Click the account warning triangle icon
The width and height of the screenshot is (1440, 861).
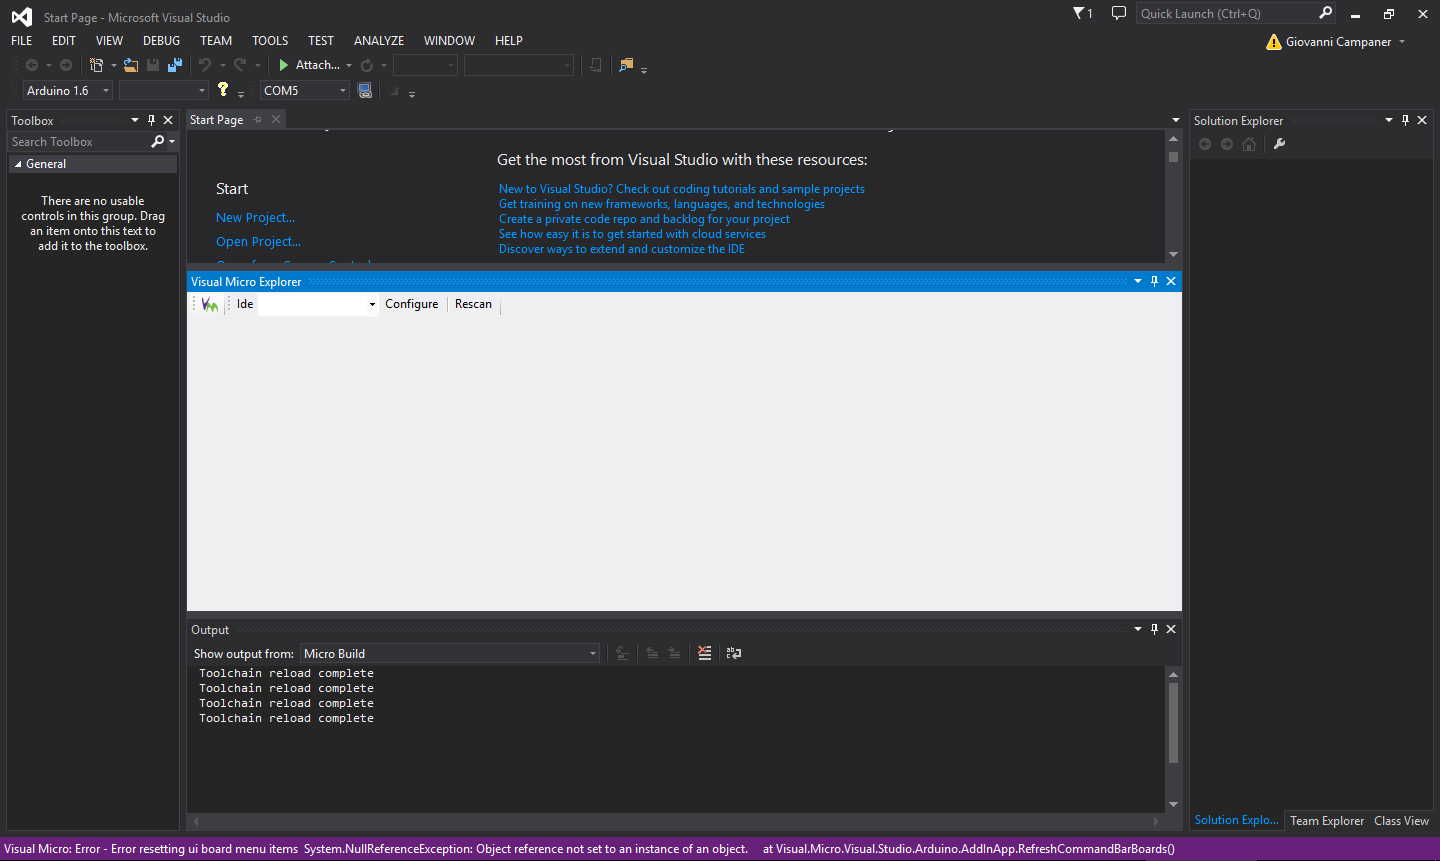tap(1273, 42)
